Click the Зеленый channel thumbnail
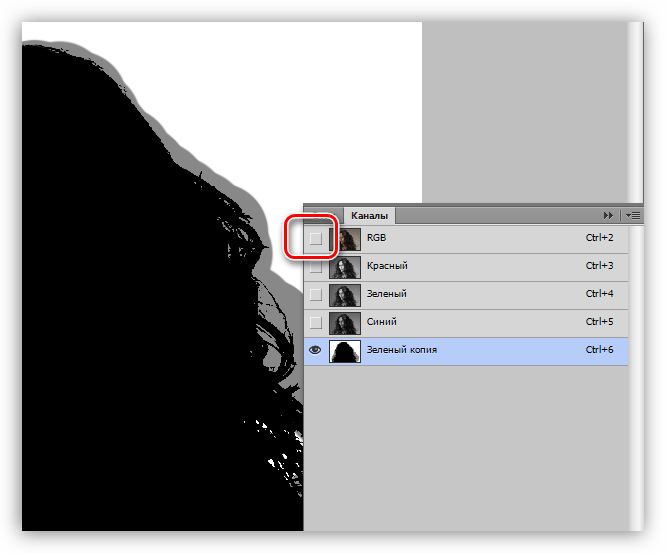 click(346, 295)
